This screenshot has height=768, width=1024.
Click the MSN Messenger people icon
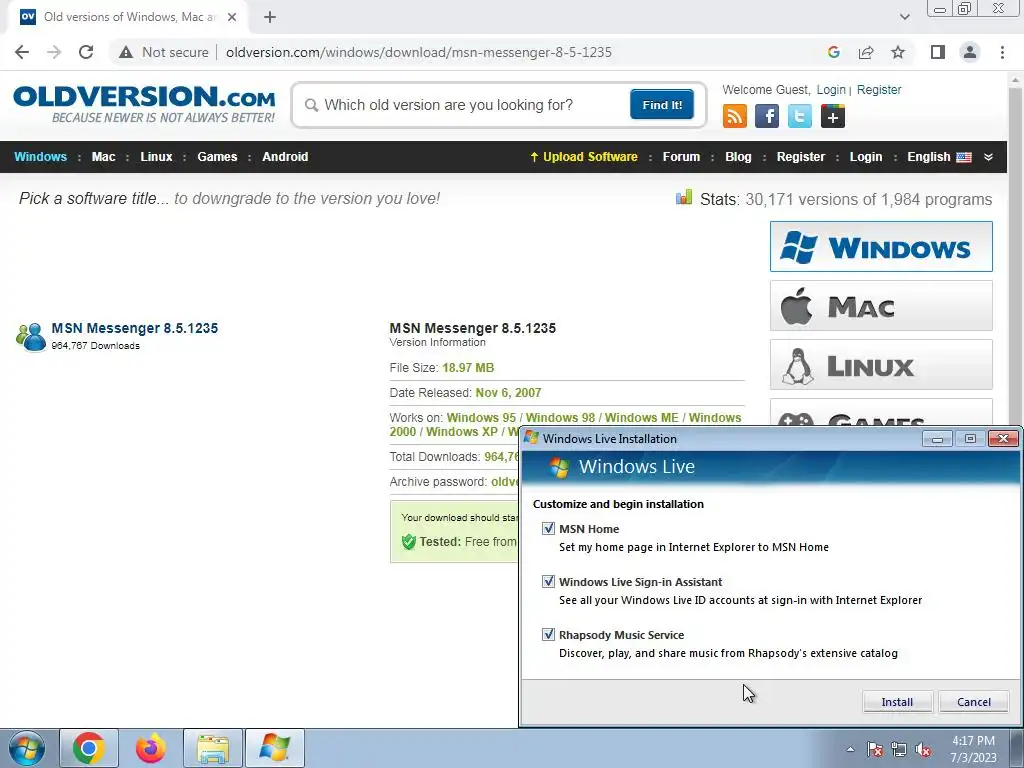tap(31, 337)
